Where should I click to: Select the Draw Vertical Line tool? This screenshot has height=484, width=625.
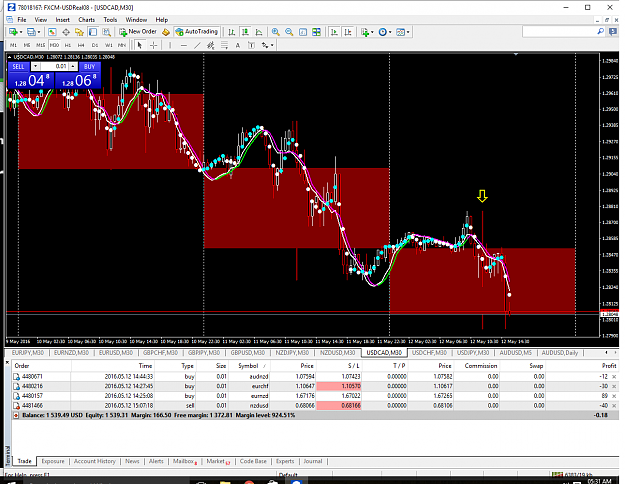click(170, 45)
